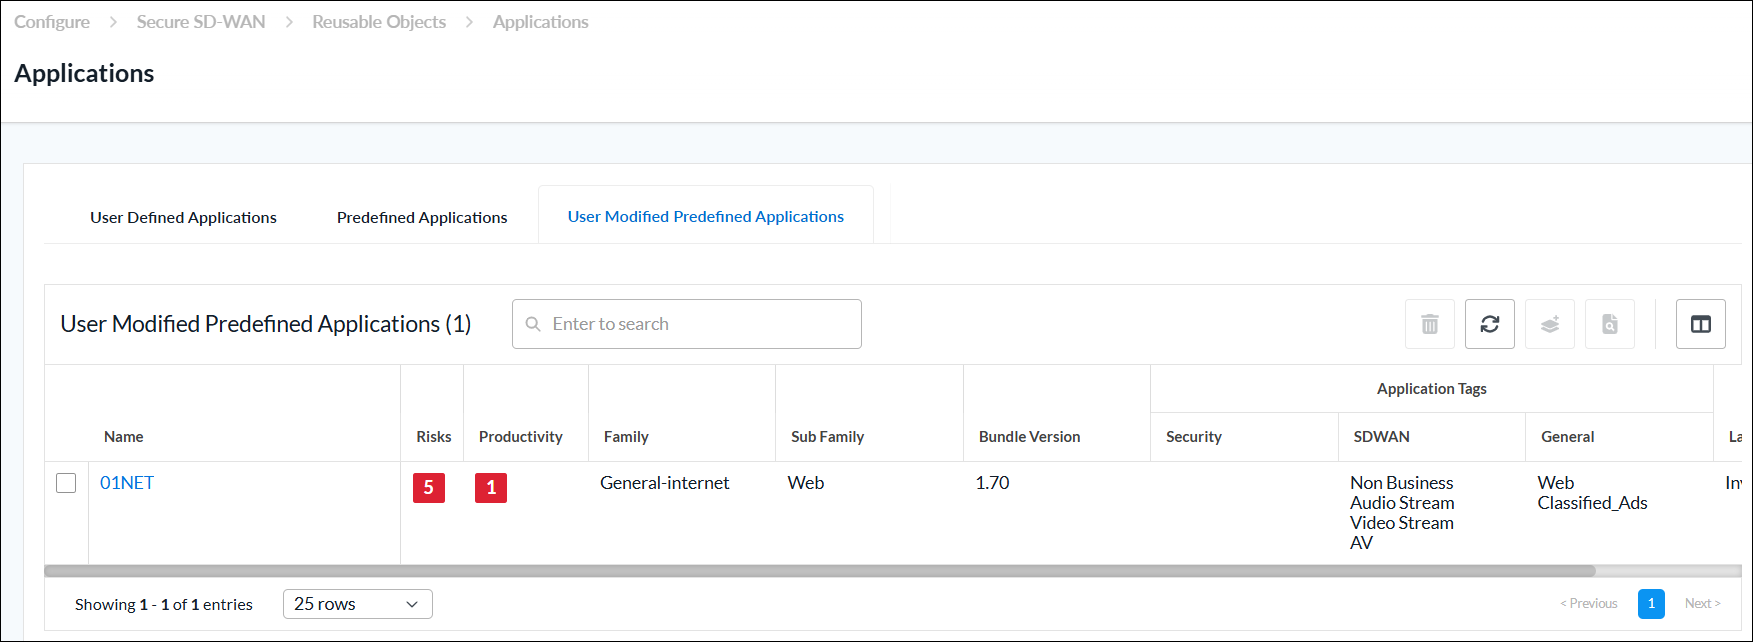This screenshot has width=1753, height=642.
Task: Click the magnifier icon in search box
Action: click(x=533, y=324)
